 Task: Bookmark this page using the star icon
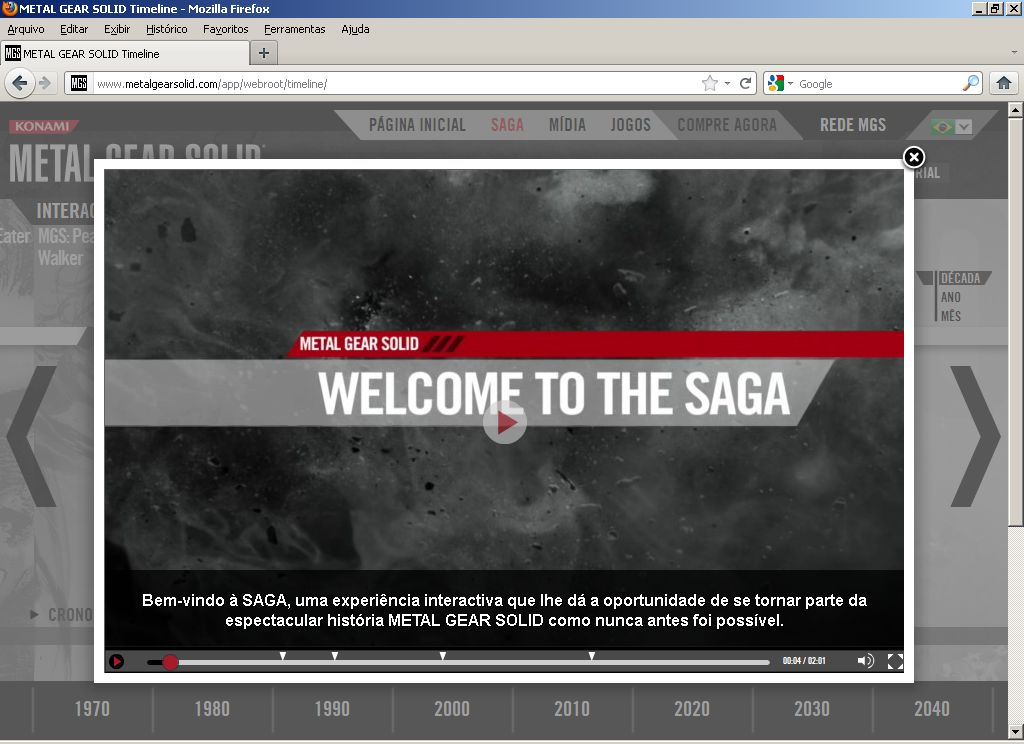[710, 84]
